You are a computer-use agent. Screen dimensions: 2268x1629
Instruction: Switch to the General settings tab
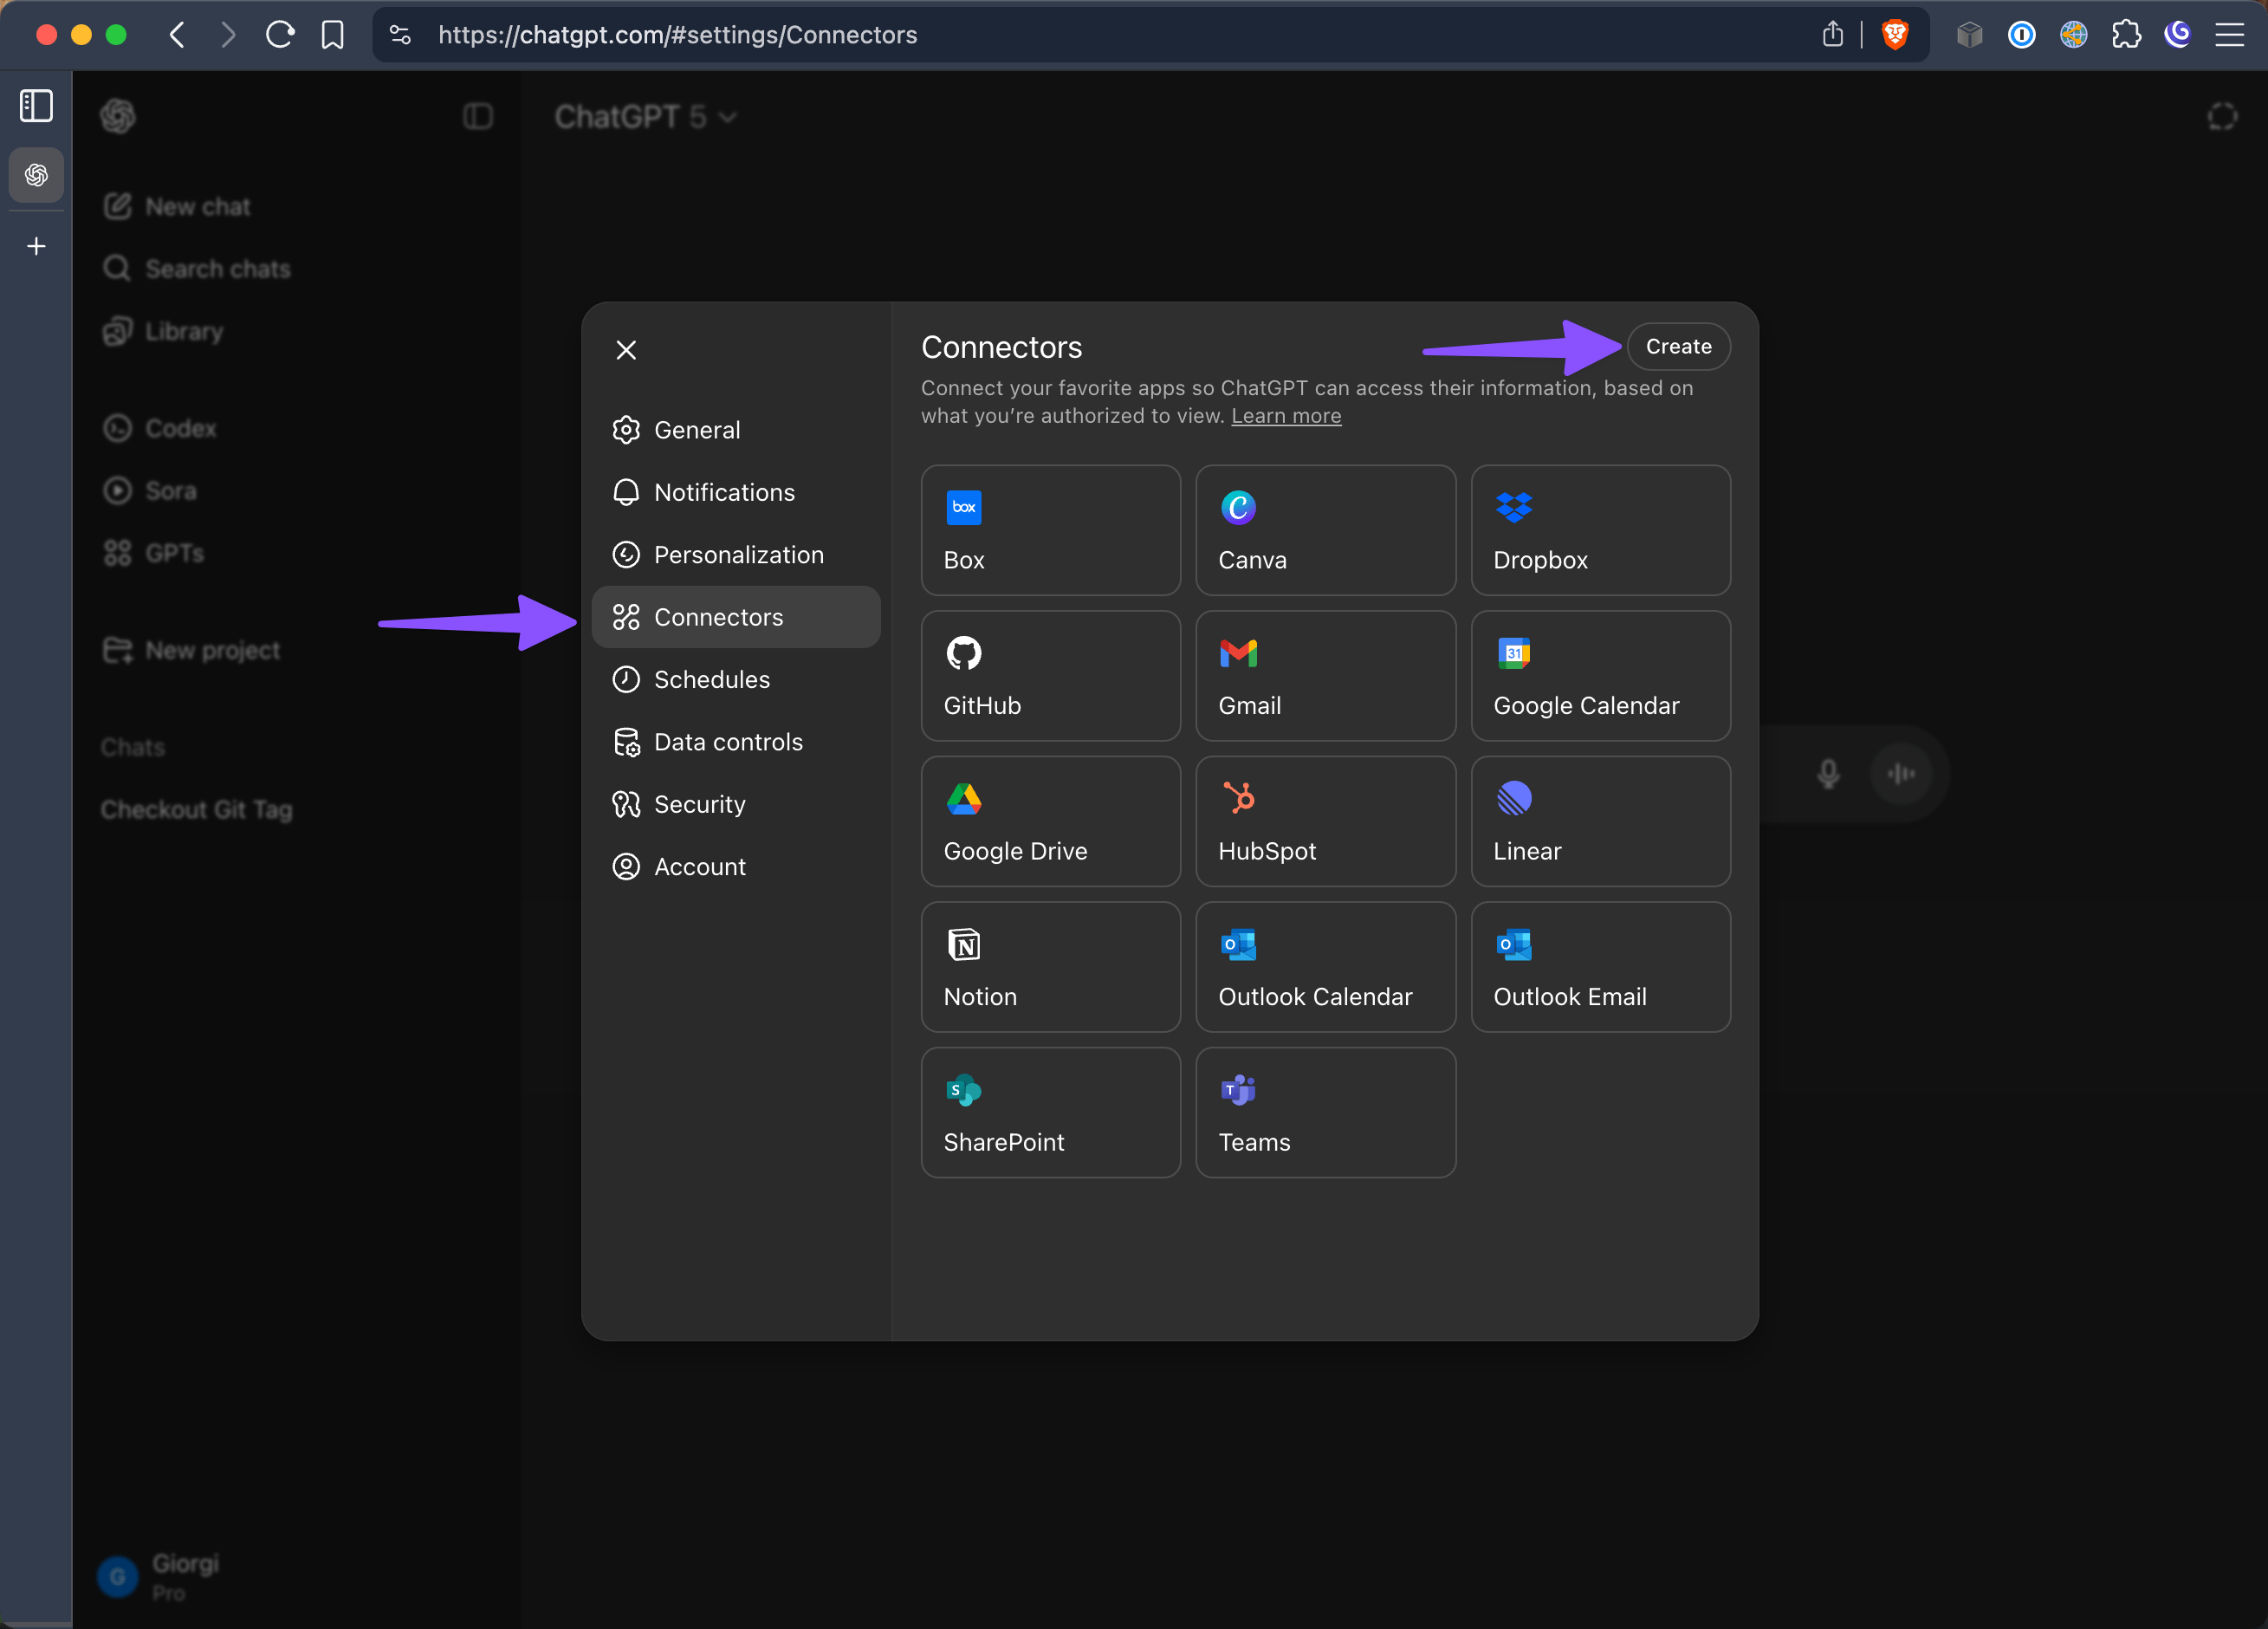(736, 430)
